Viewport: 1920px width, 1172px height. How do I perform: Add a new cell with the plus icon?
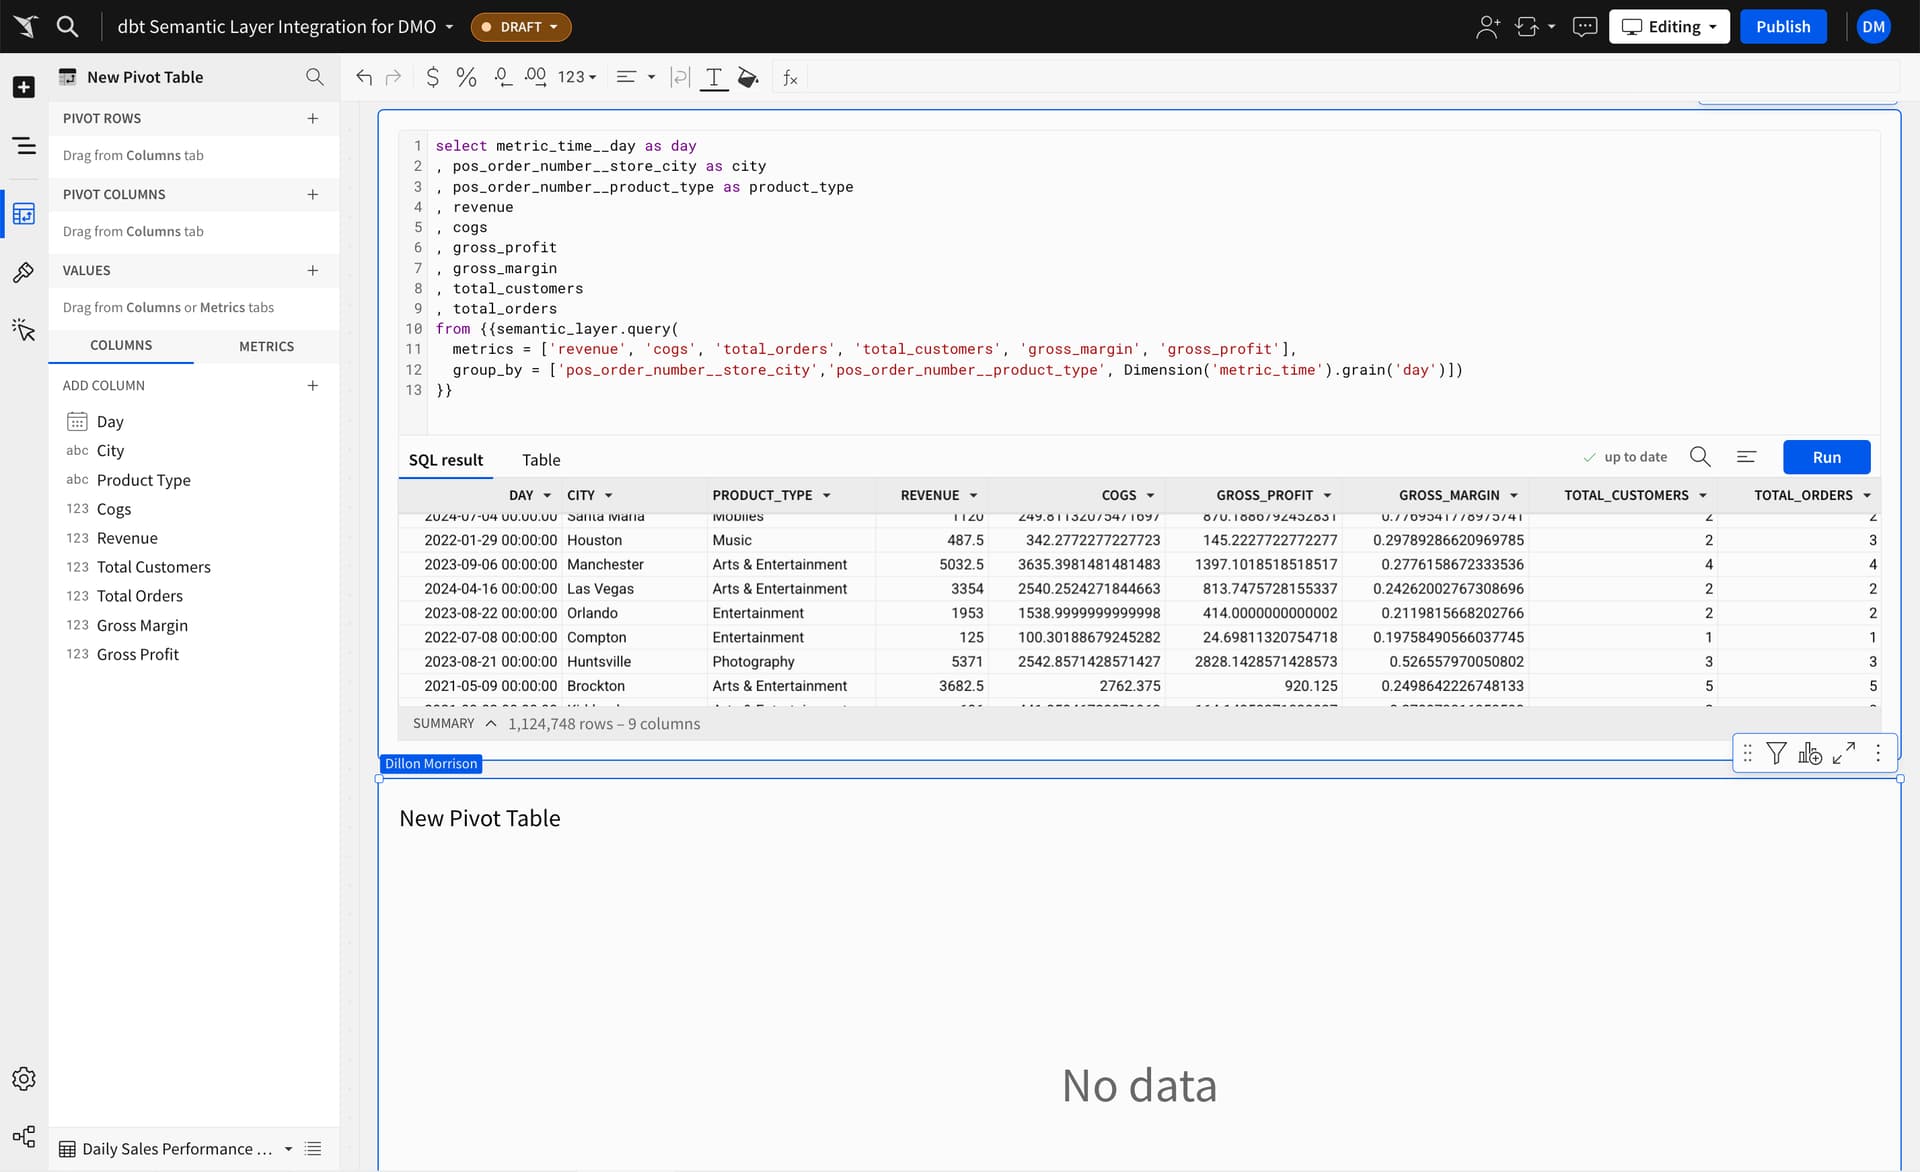23,87
